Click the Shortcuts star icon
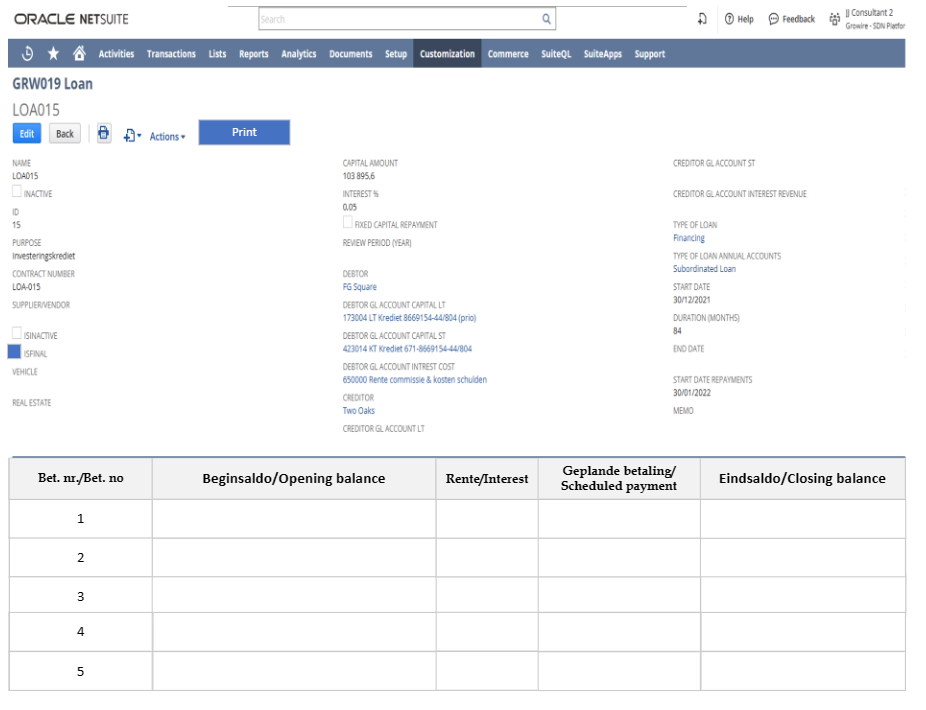 click(x=54, y=54)
